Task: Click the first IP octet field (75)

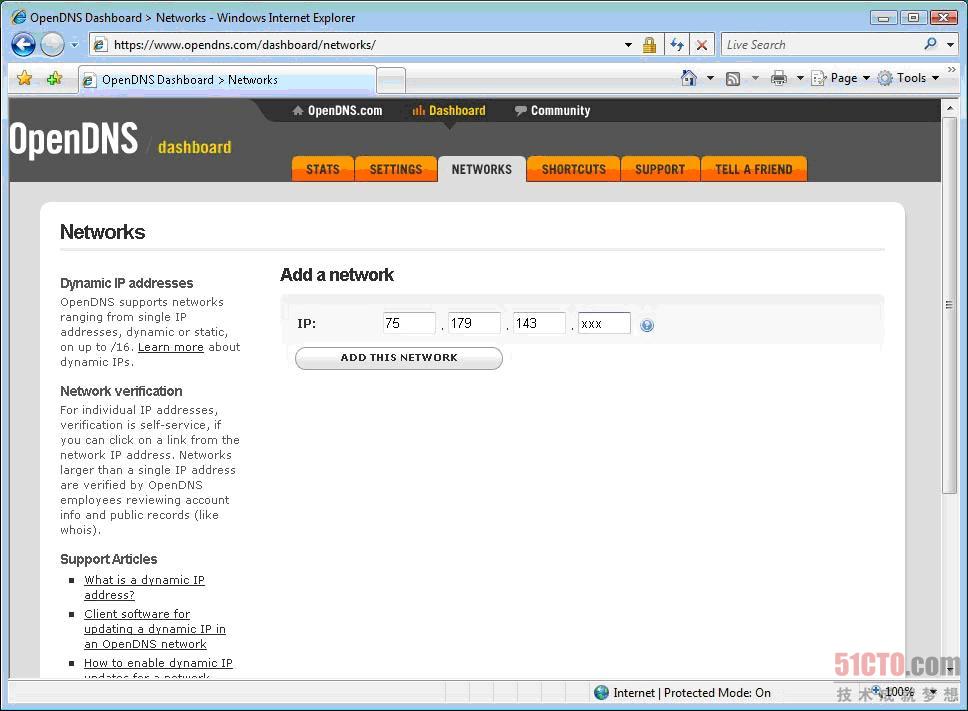Action: [x=409, y=323]
